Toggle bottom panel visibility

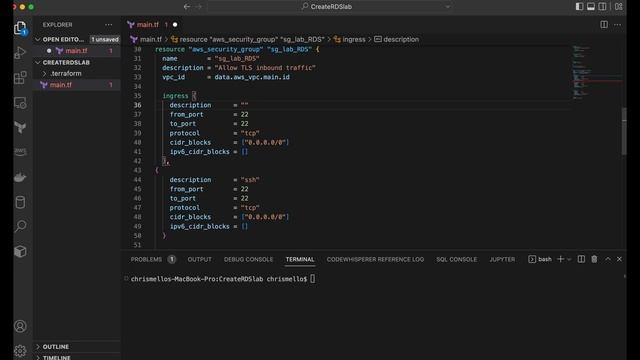pos(591,7)
